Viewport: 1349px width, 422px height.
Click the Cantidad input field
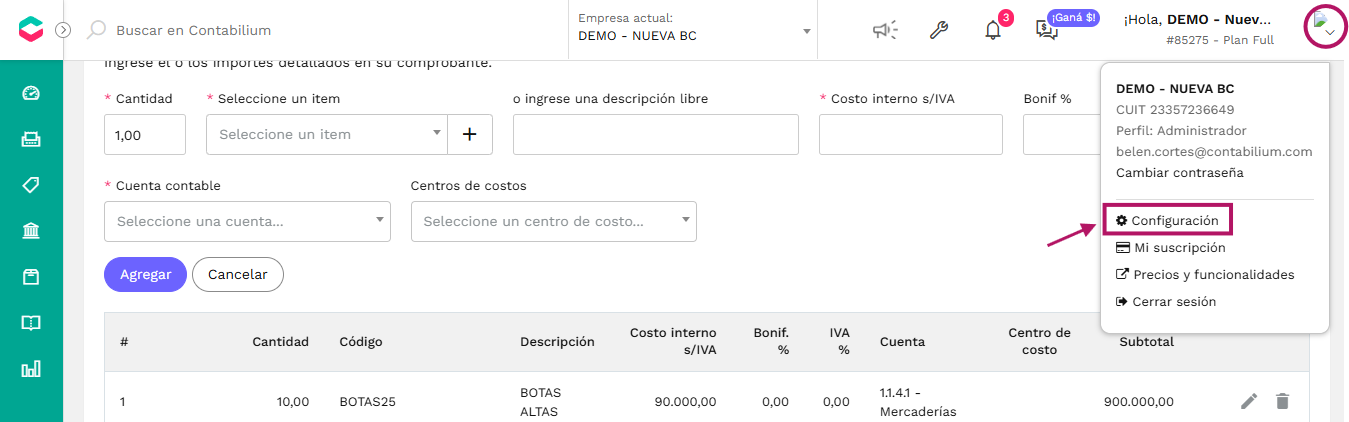point(145,134)
